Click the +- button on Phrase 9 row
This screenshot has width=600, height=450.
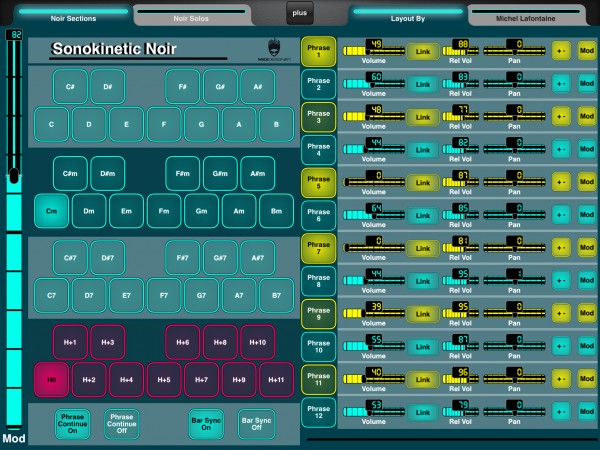tap(561, 313)
